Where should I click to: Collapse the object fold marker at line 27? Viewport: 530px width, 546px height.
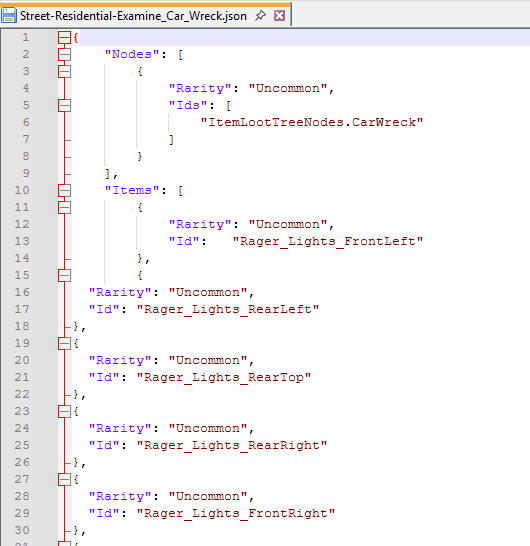[64, 479]
